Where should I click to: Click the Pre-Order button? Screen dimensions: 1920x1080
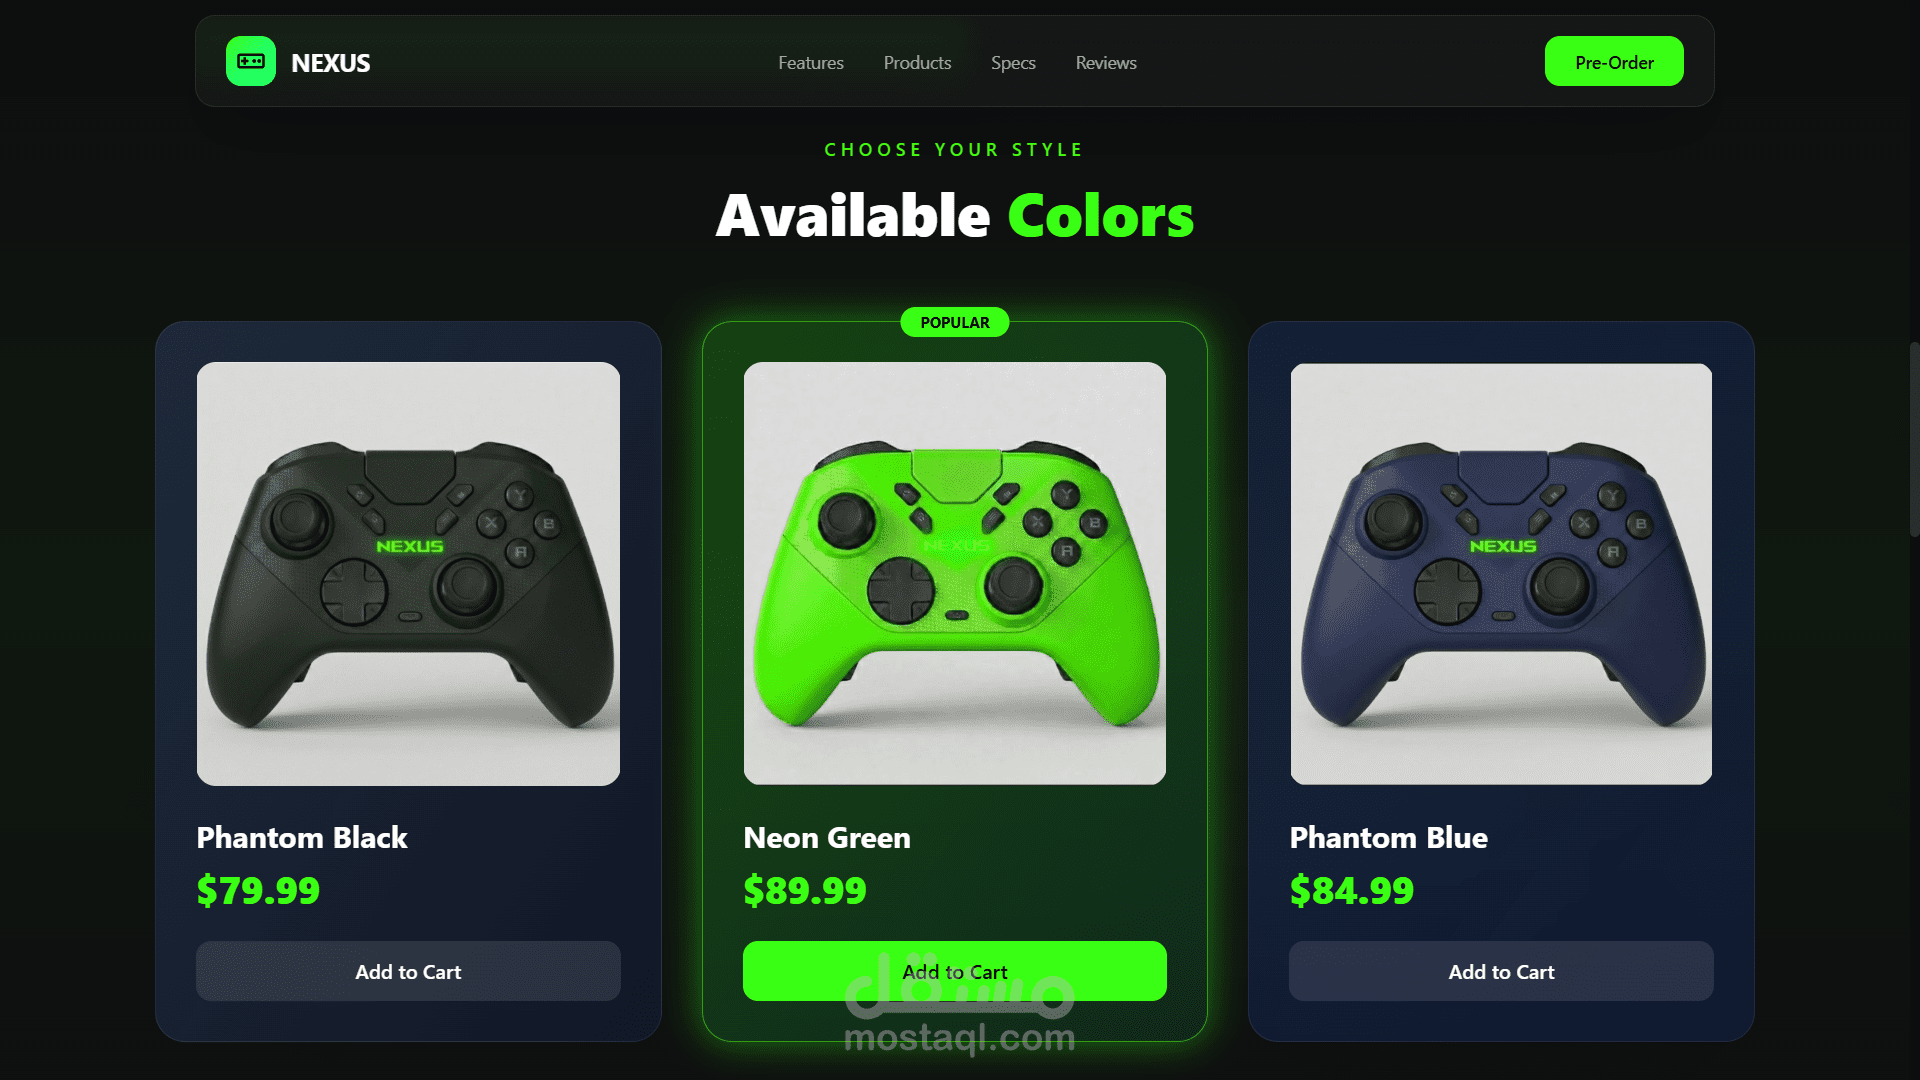[1614, 62]
